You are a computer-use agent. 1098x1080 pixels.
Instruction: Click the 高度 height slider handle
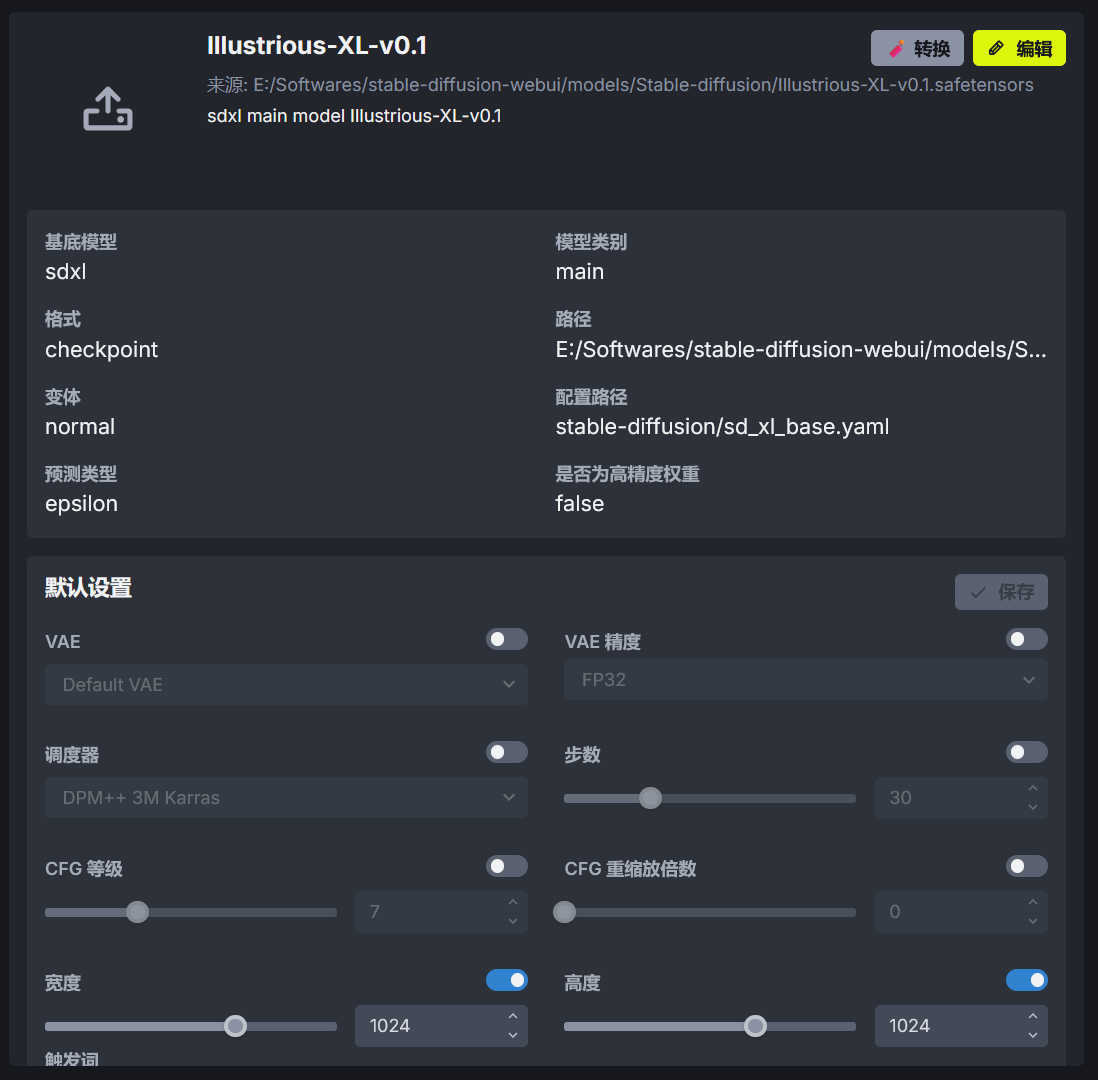coord(755,1026)
